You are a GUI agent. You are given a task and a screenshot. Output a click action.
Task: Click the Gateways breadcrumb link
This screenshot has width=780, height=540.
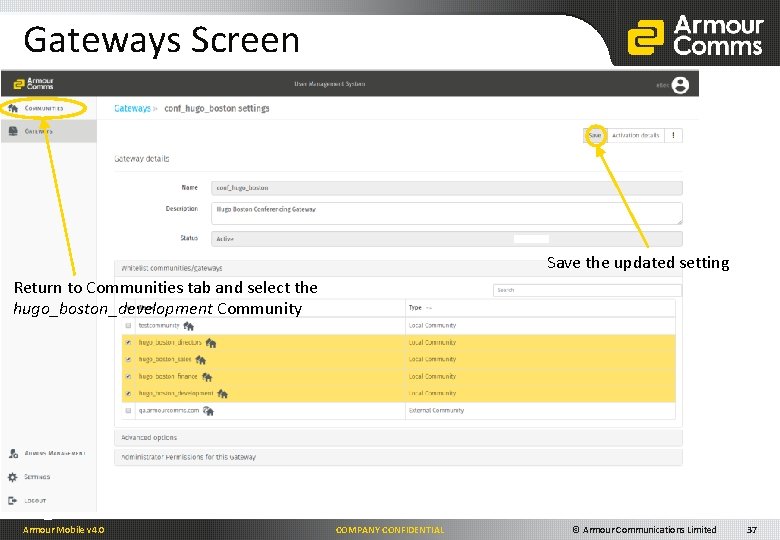(x=132, y=108)
